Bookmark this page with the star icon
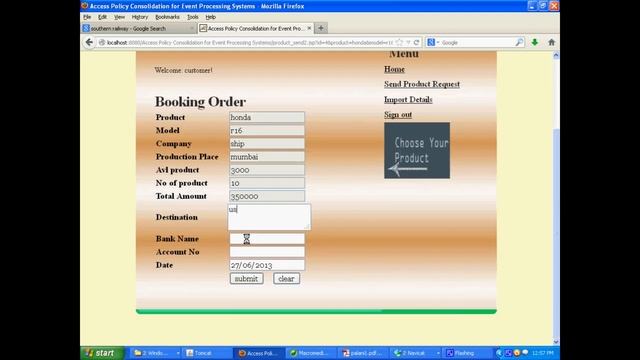 (x=400, y=42)
